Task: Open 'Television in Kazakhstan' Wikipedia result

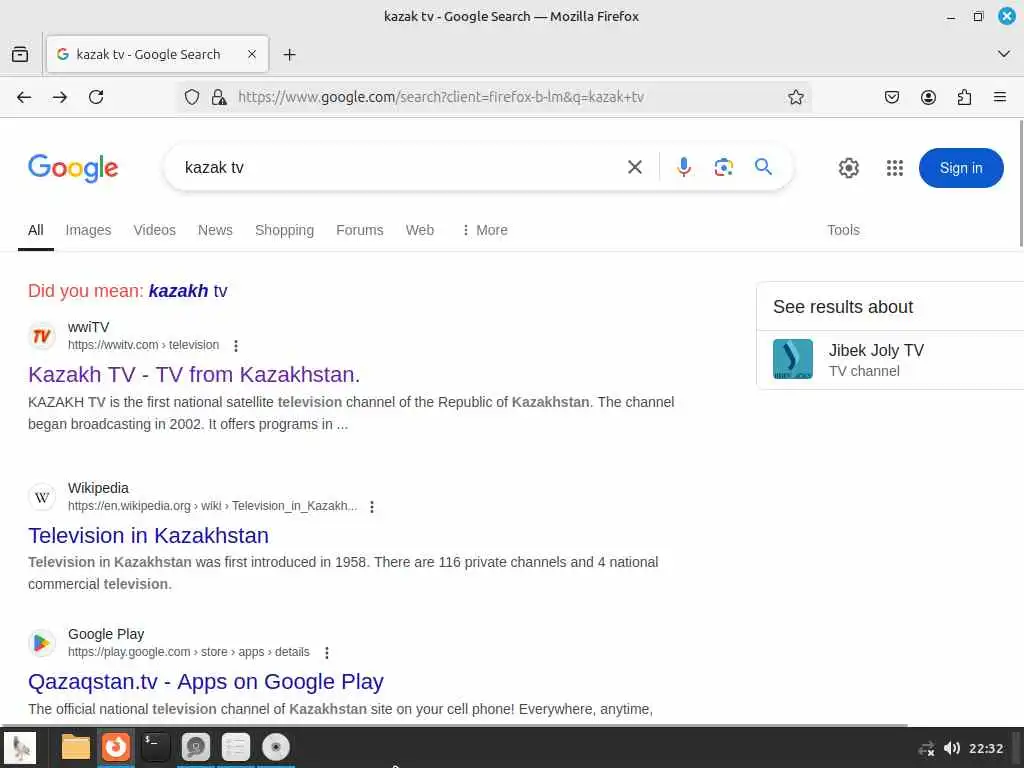Action: (148, 536)
